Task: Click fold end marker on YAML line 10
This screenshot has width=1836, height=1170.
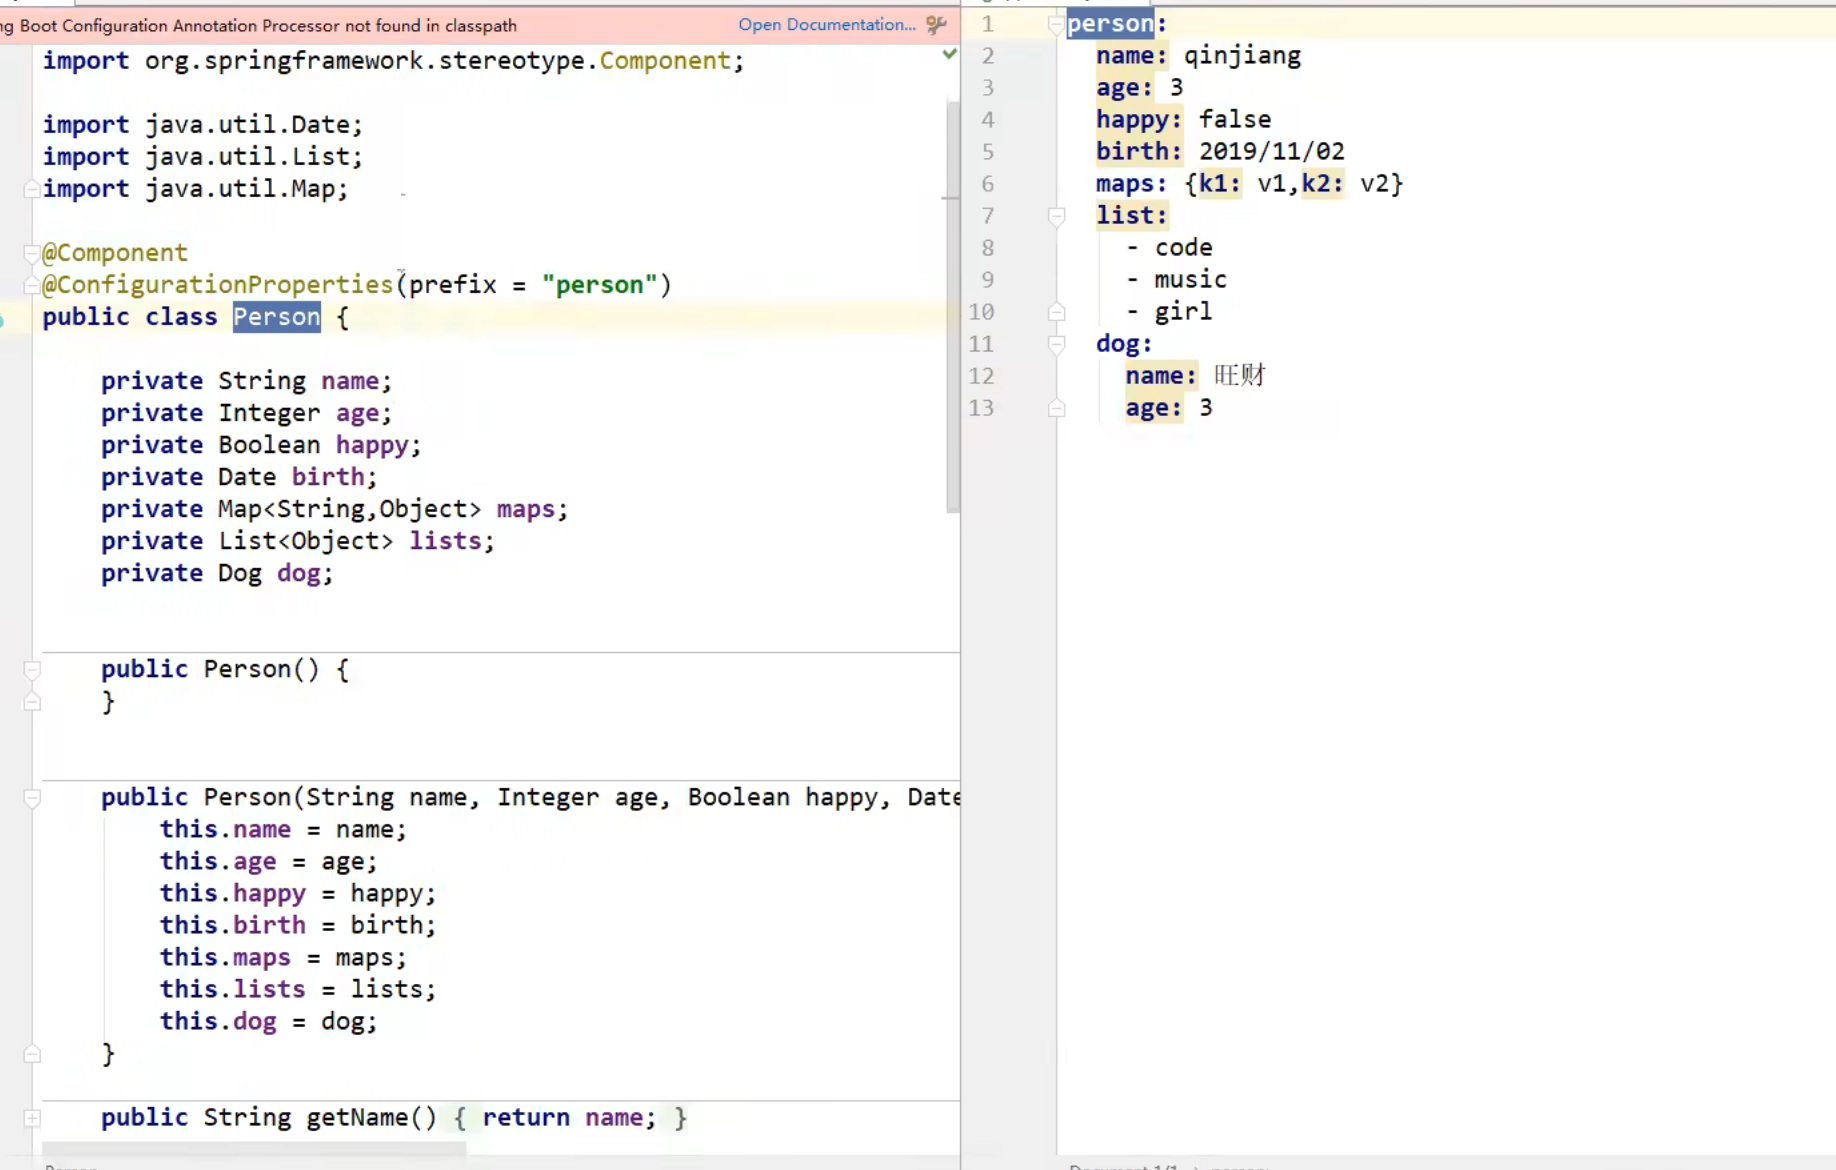Action: click(1056, 312)
